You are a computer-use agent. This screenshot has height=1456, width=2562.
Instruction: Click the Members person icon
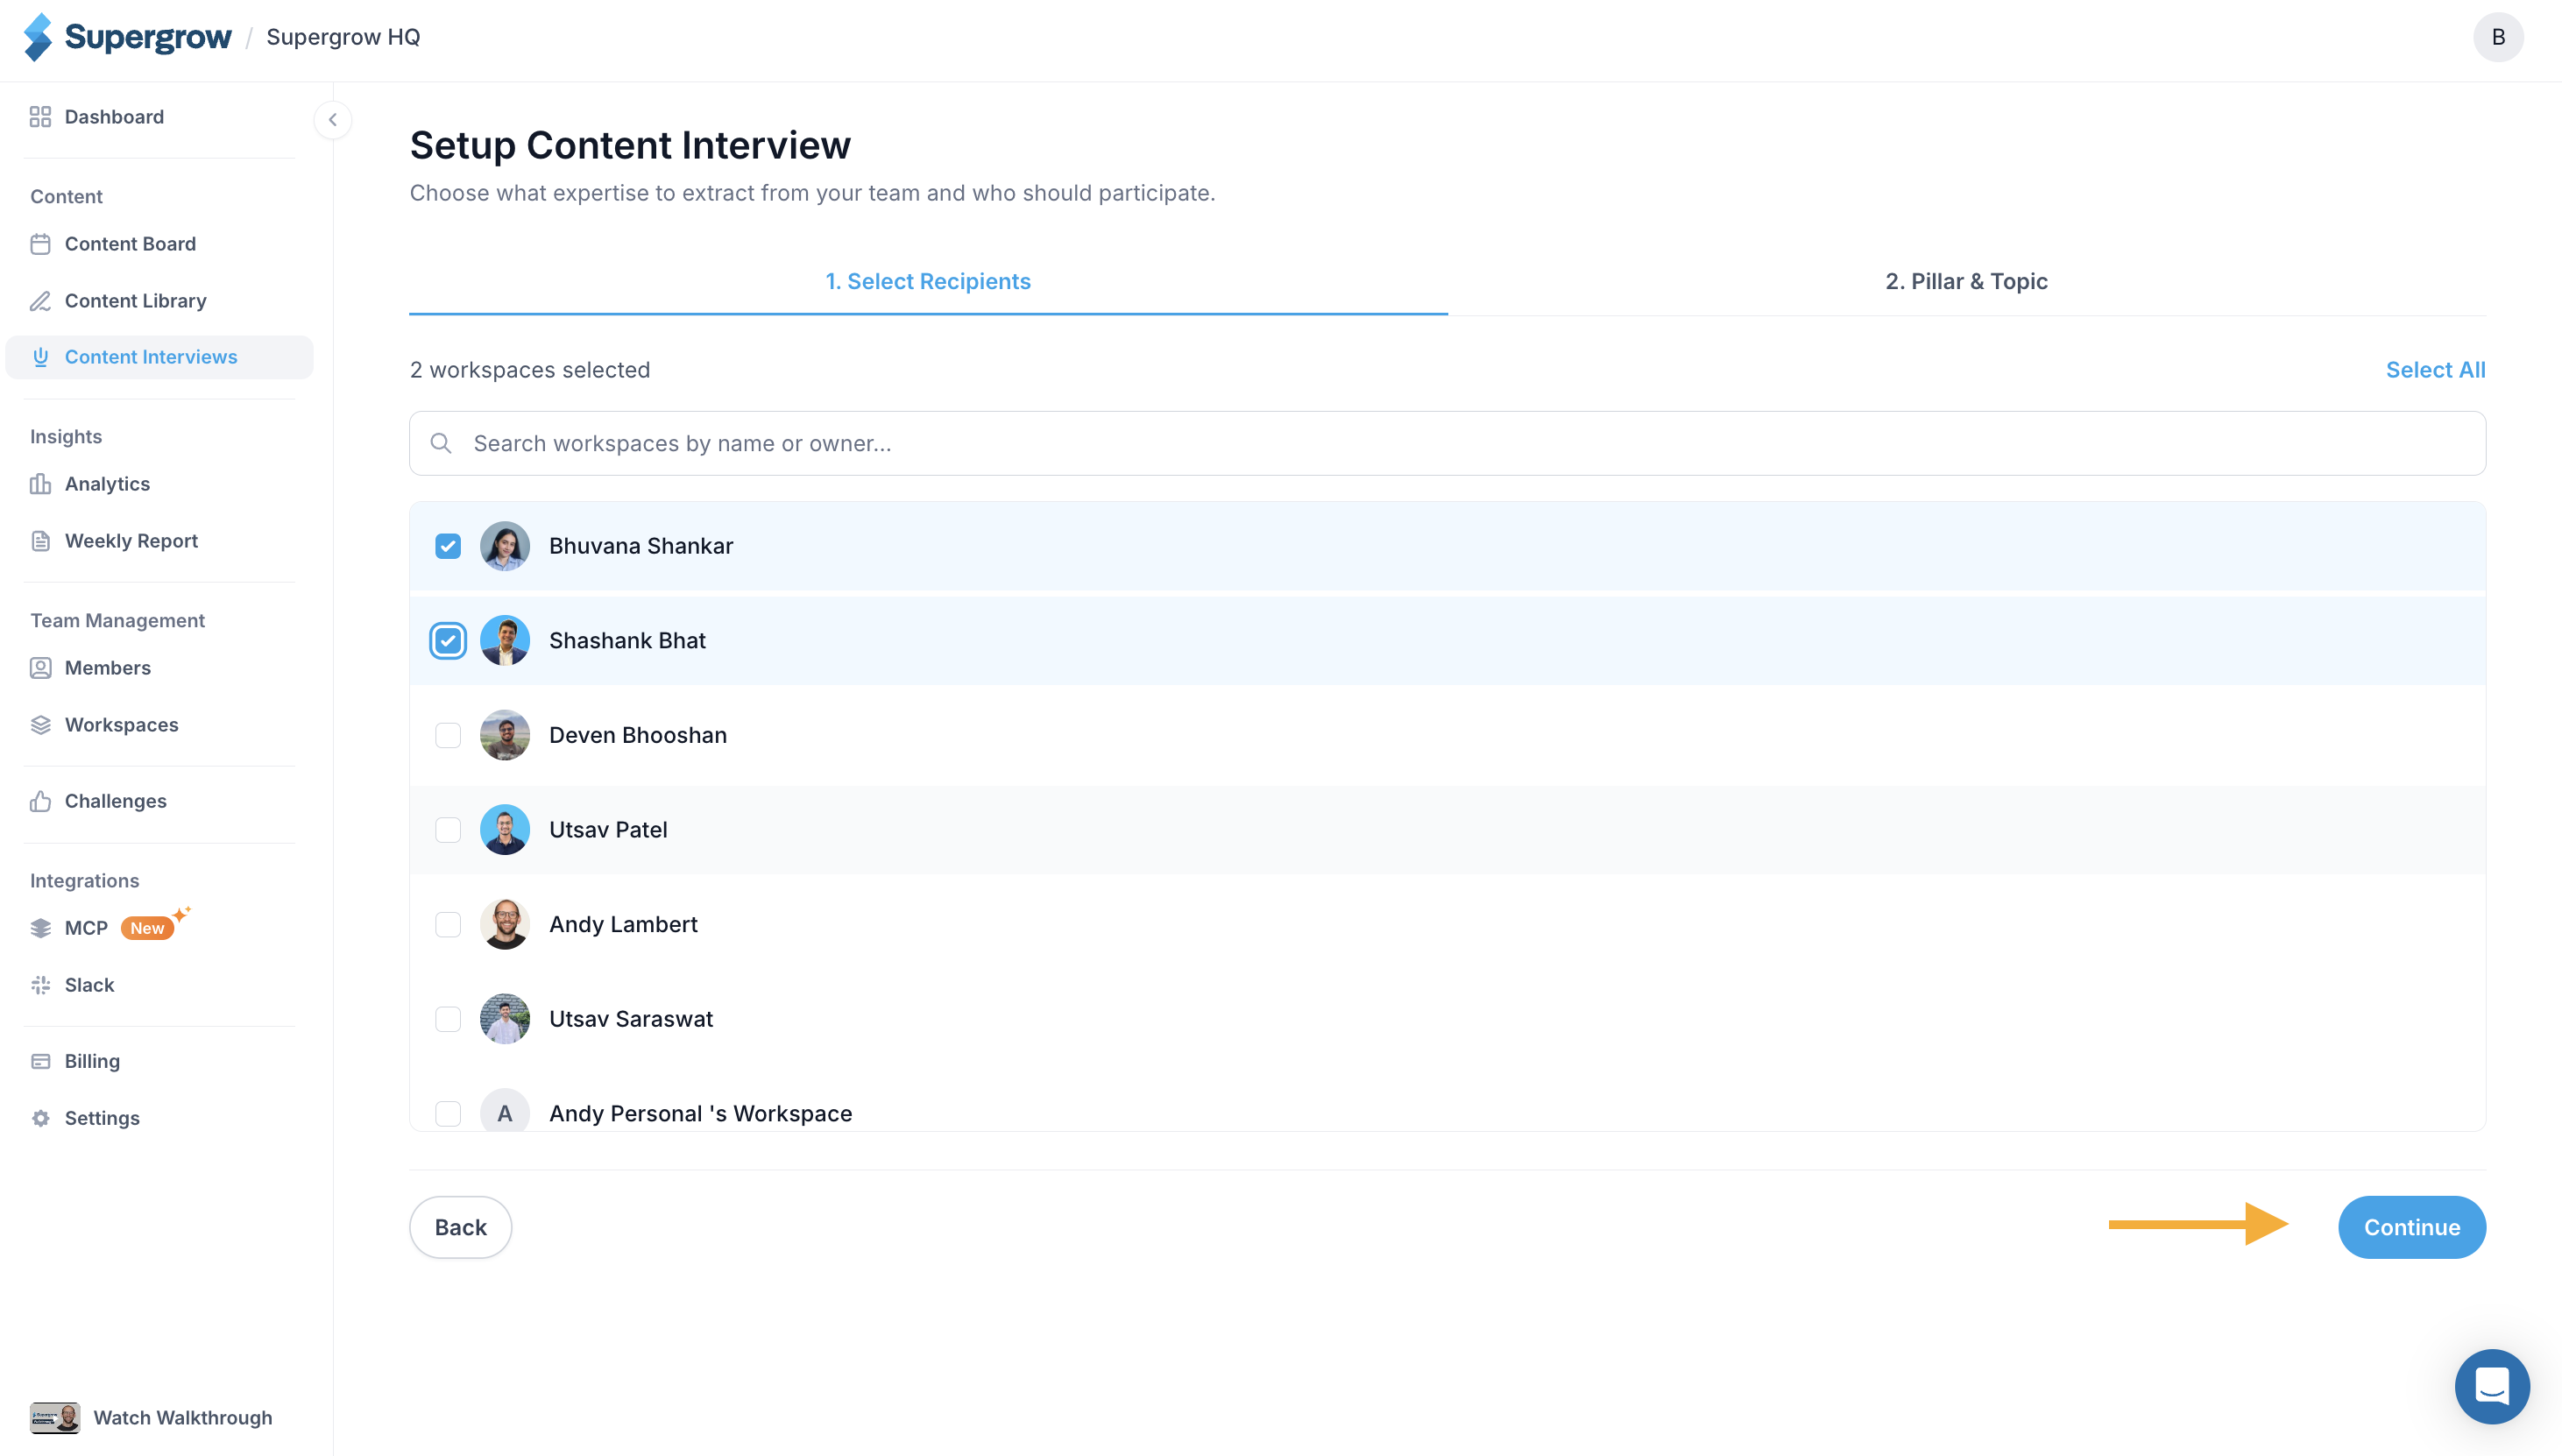[x=40, y=668]
